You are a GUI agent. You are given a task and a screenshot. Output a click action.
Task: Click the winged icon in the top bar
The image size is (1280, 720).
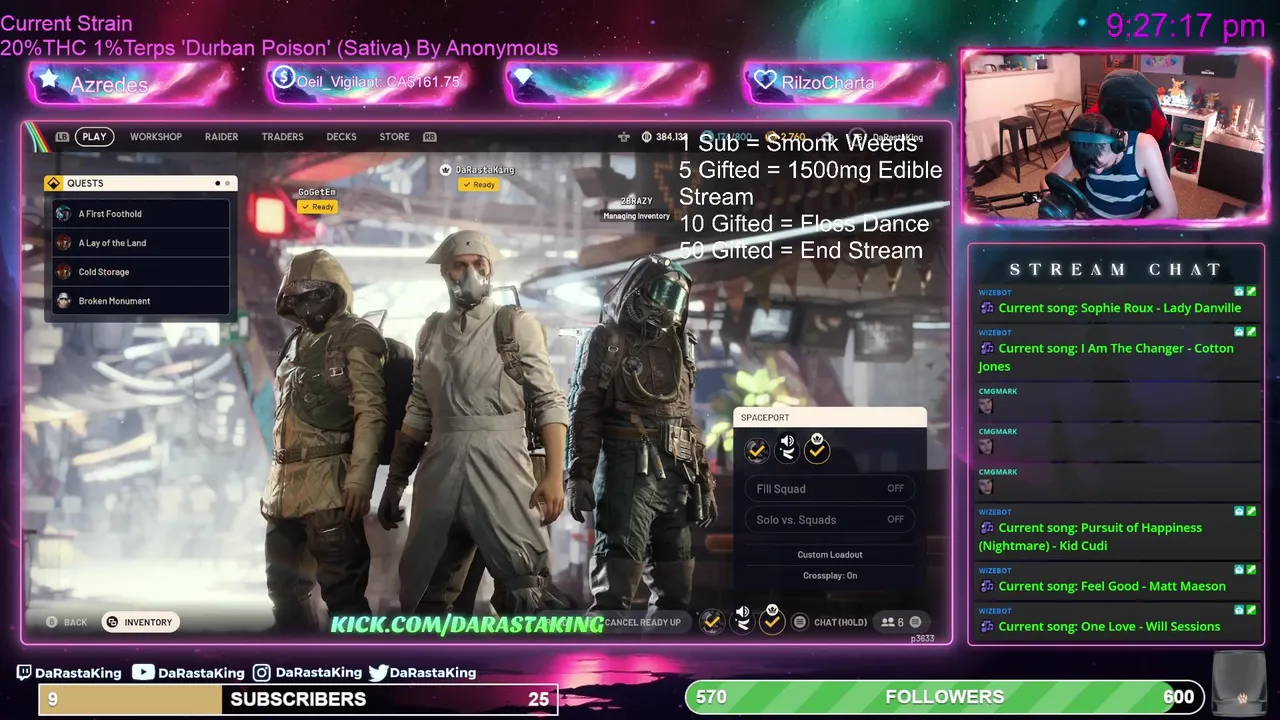pyautogui.click(x=623, y=137)
